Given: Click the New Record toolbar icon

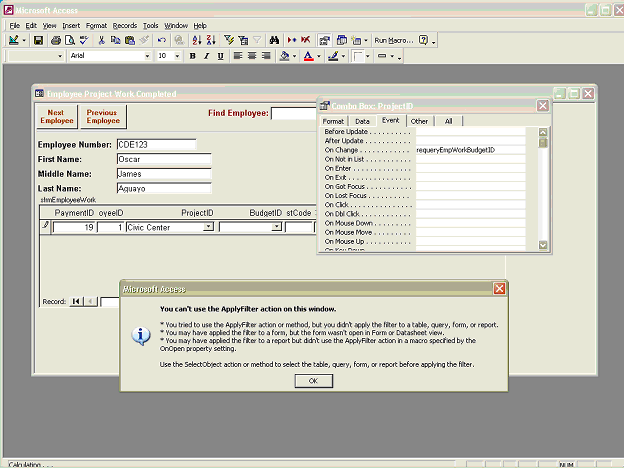Looking at the screenshot, I should [292, 40].
